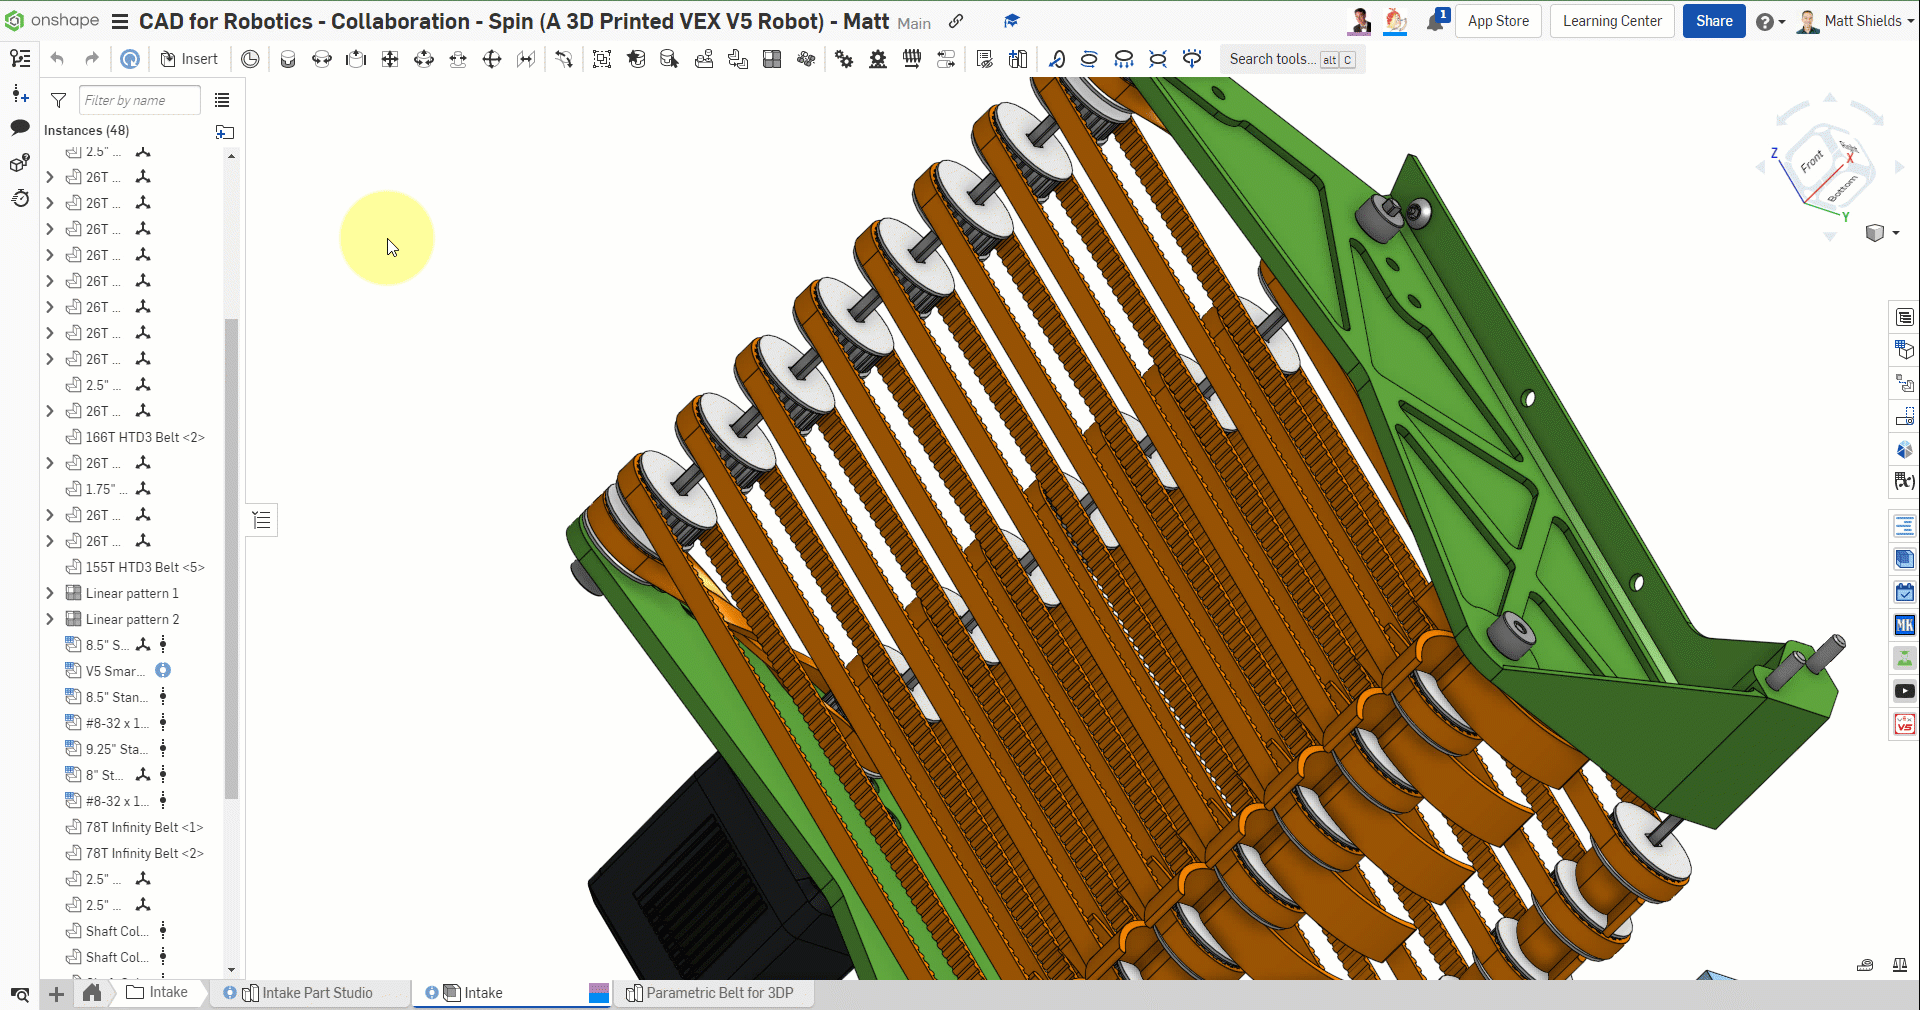The width and height of the screenshot is (1920, 1010).
Task: Open the Mass properties scale icon
Action: (x=1899, y=965)
